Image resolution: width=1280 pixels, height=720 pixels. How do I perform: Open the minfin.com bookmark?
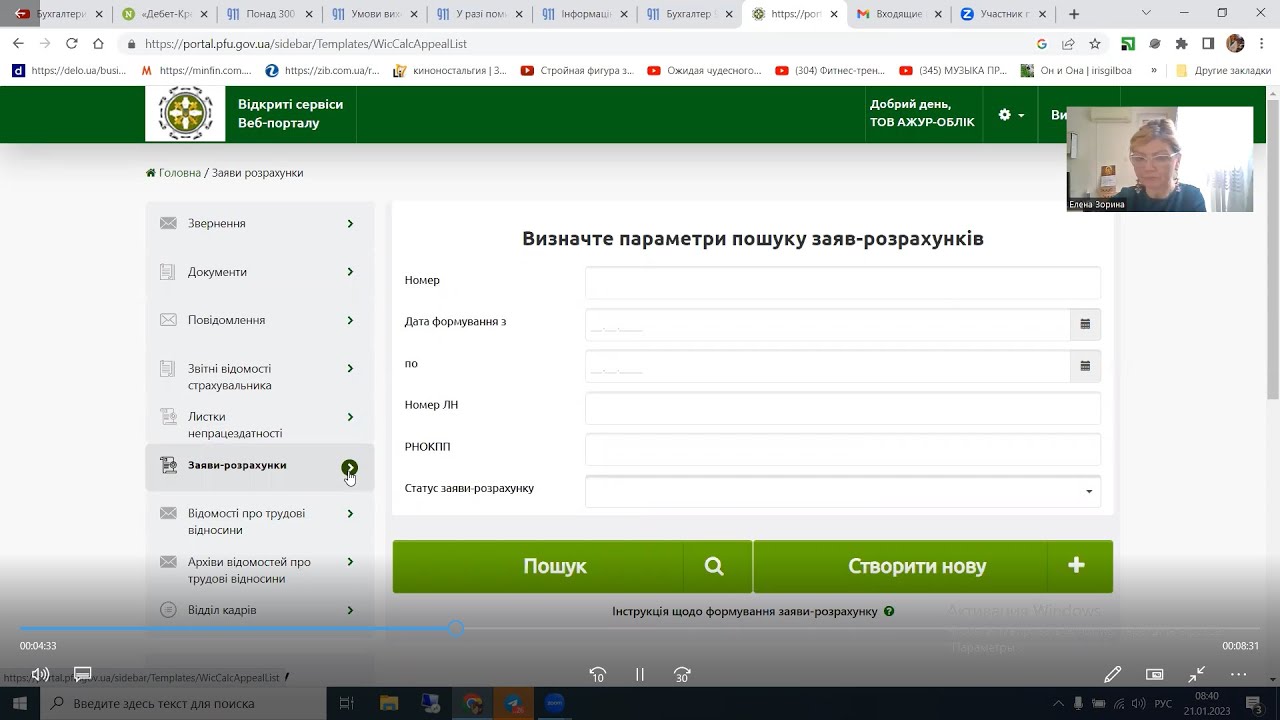coord(196,71)
